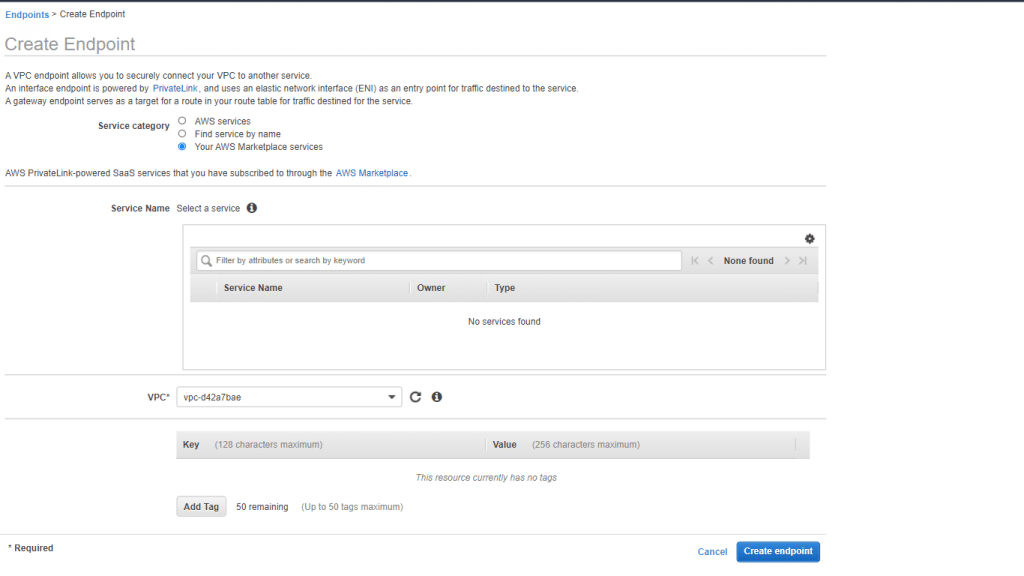Open the AWS Marketplace link
Screen dimensions: 1024x576
click(372, 173)
